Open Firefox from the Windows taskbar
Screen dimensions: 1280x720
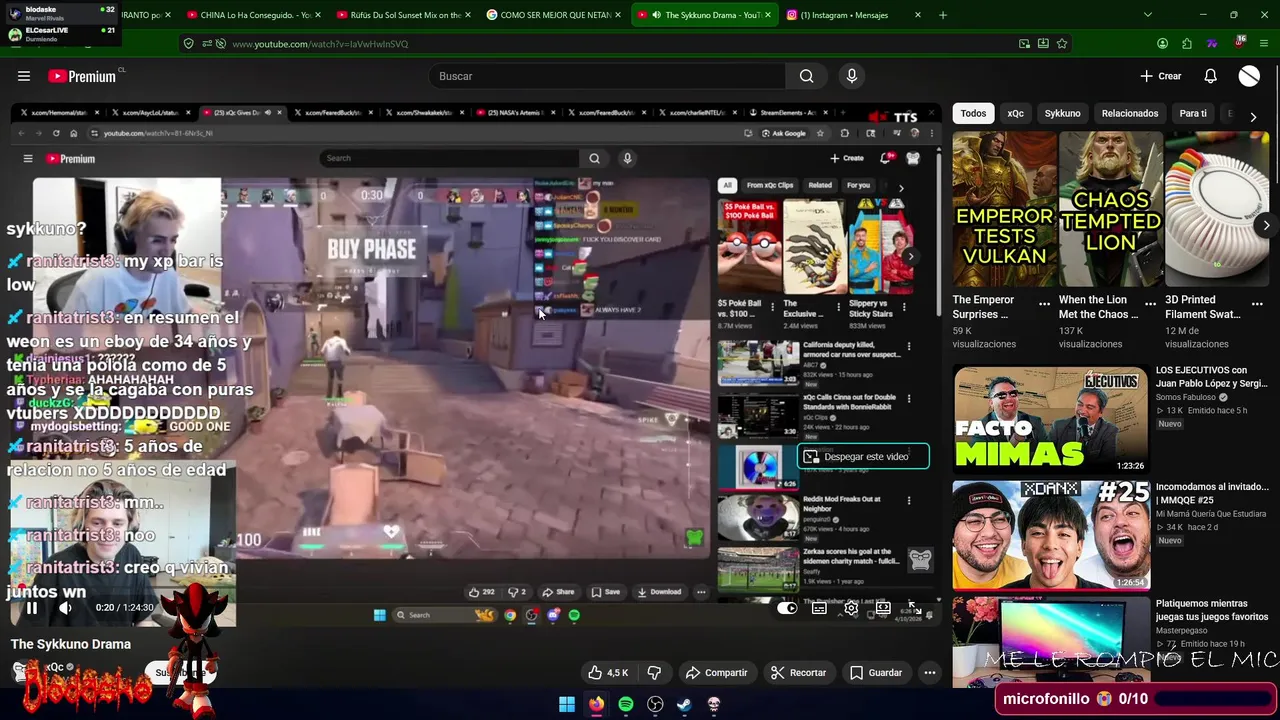596,704
